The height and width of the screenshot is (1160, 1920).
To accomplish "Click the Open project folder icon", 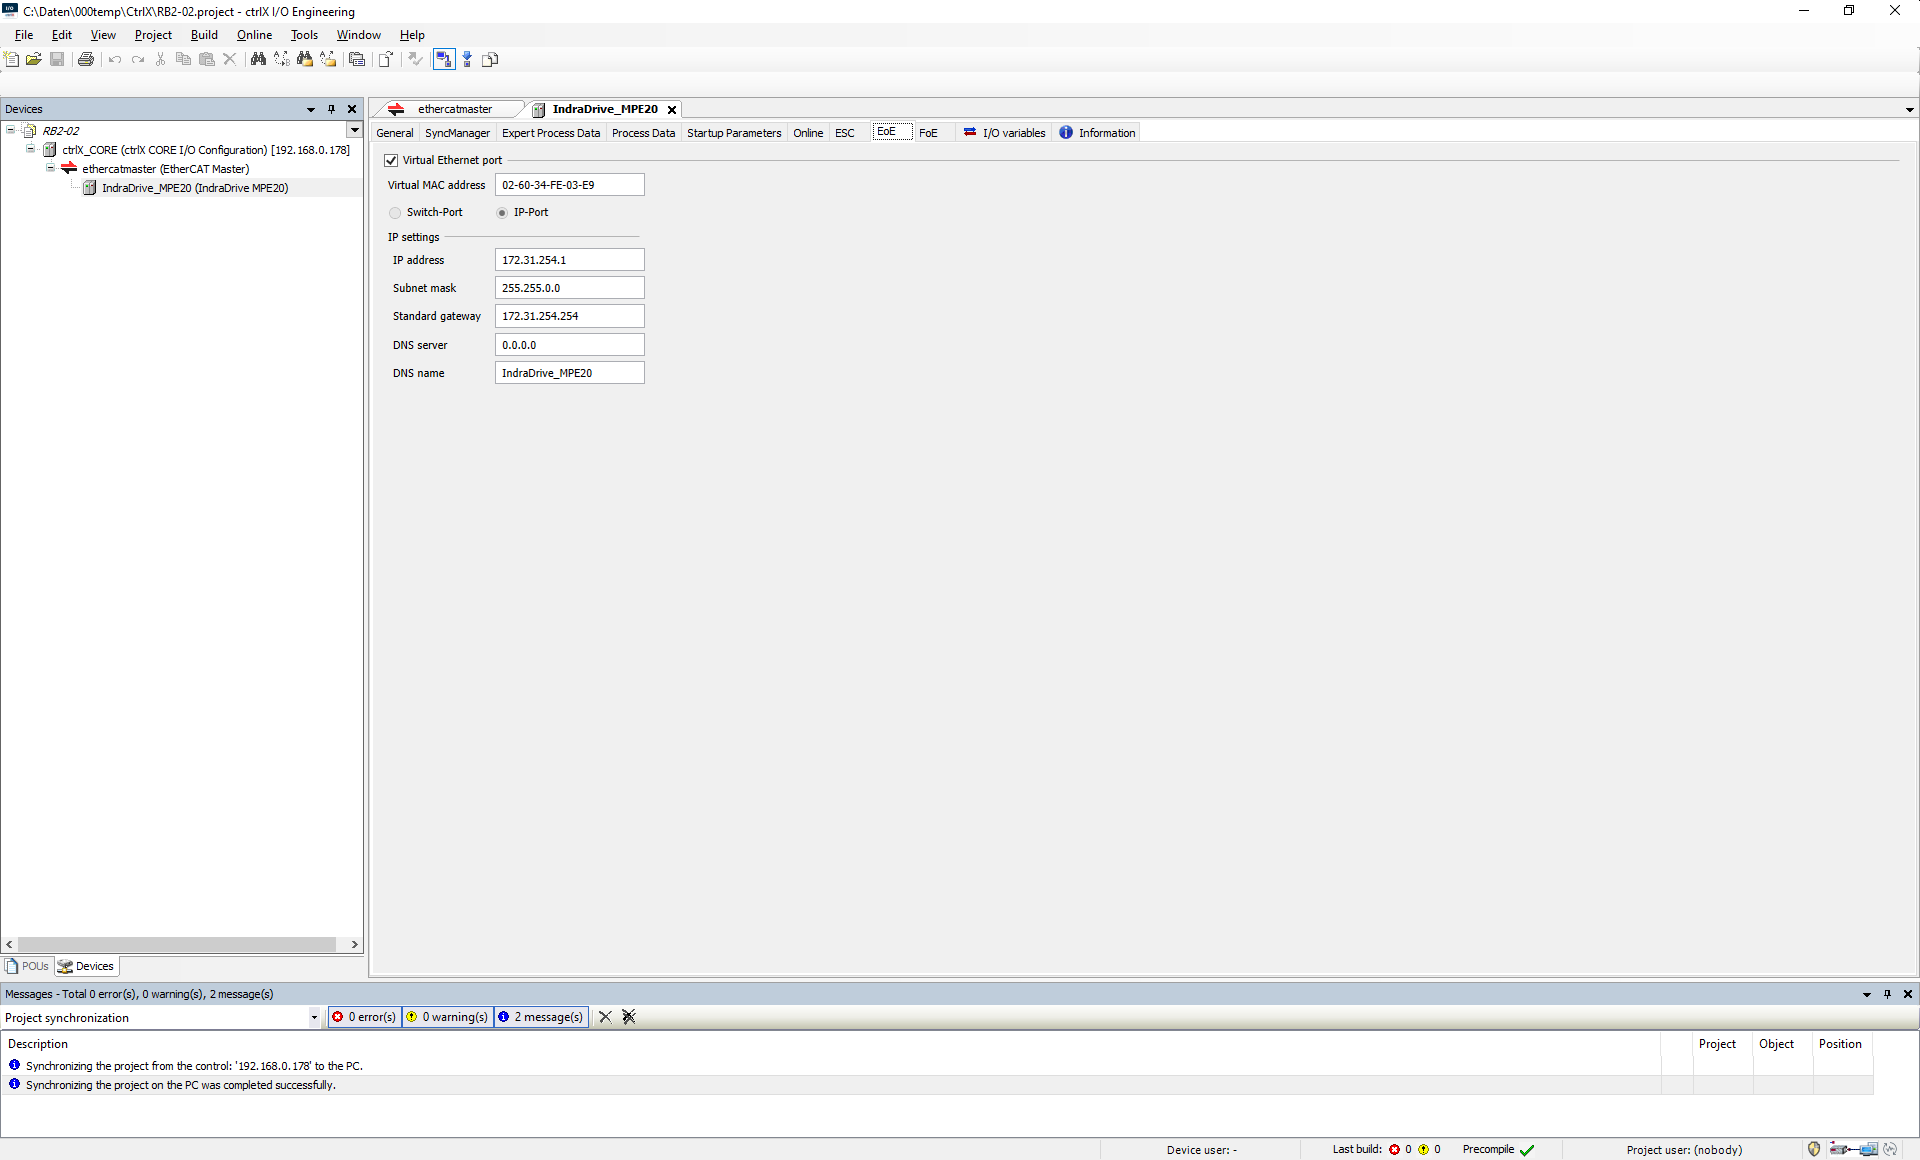I will tap(34, 60).
